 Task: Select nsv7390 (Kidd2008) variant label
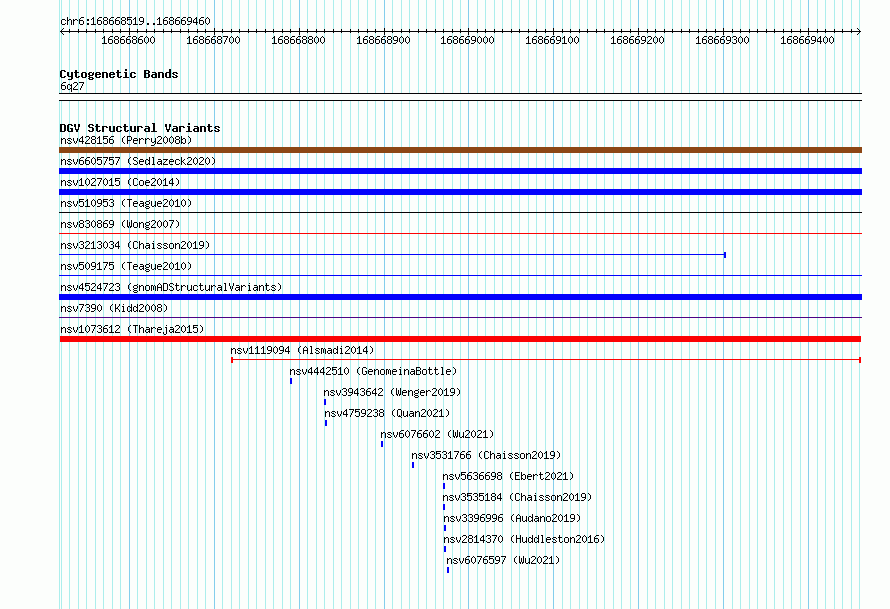point(114,308)
